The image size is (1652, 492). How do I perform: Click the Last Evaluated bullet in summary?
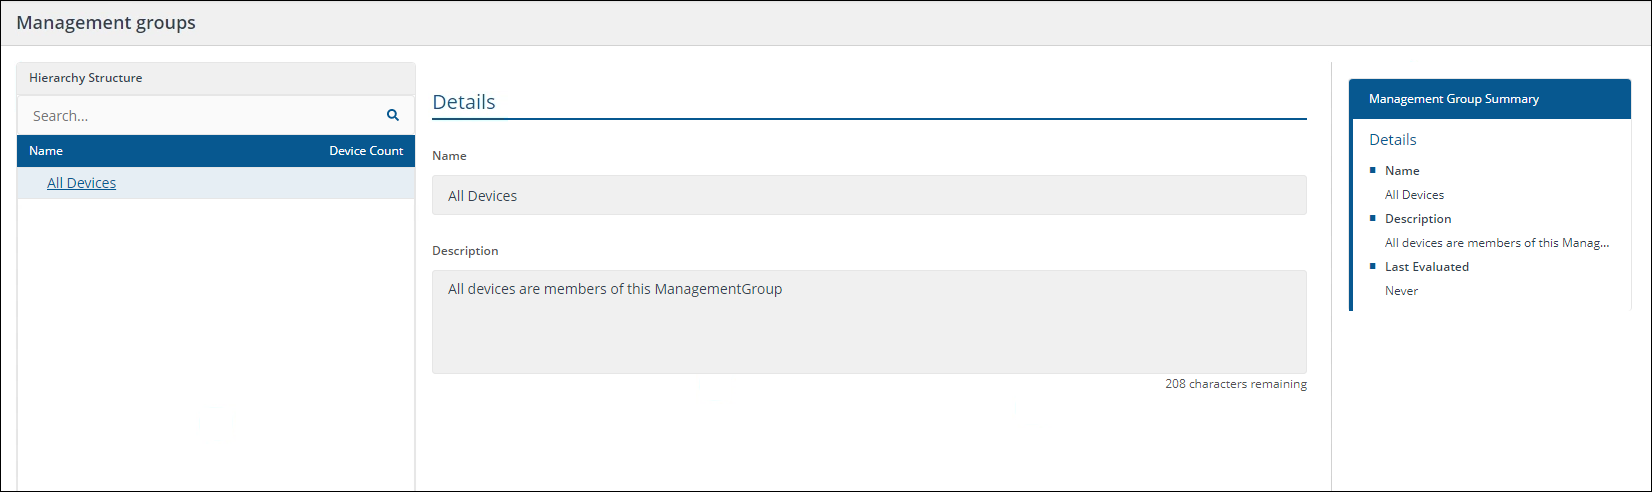click(x=1426, y=267)
